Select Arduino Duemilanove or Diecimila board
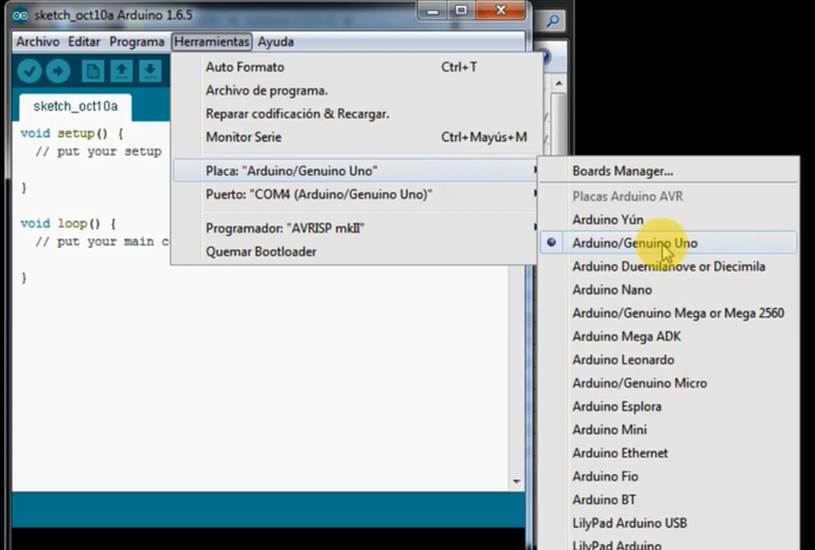 668,267
